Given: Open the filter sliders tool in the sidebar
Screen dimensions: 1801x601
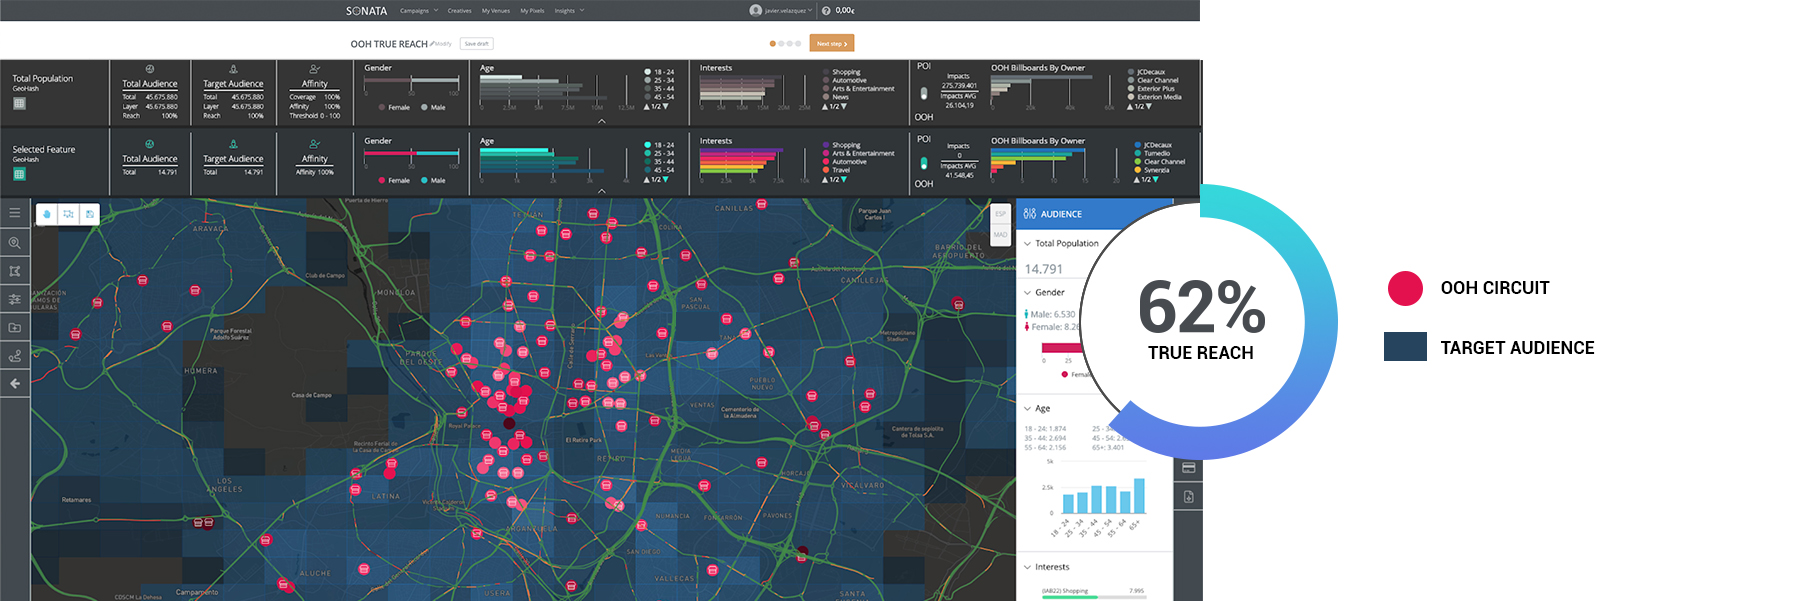Looking at the screenshot, I should point(15,299).
